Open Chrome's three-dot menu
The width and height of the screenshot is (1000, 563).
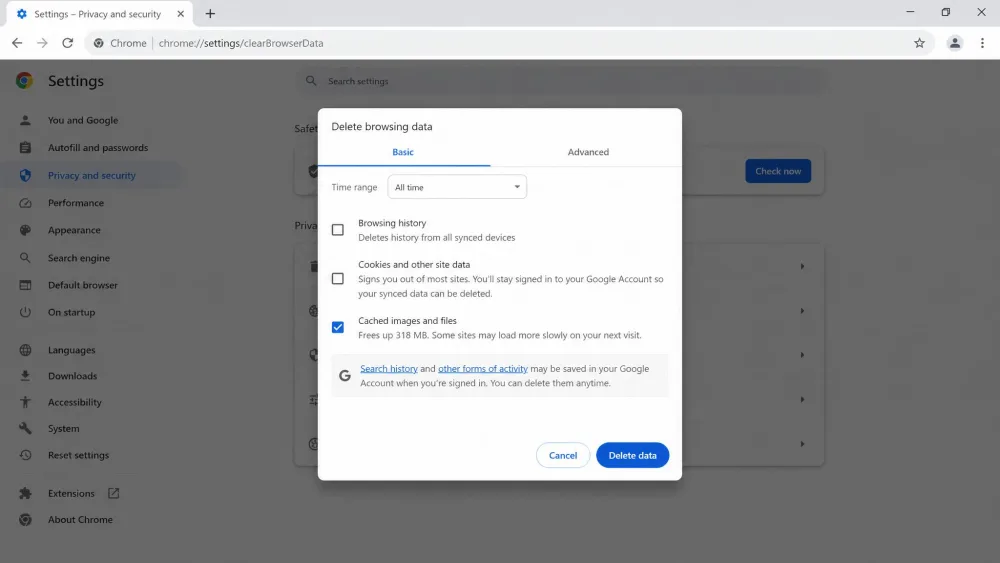click(x=982, y=43)
